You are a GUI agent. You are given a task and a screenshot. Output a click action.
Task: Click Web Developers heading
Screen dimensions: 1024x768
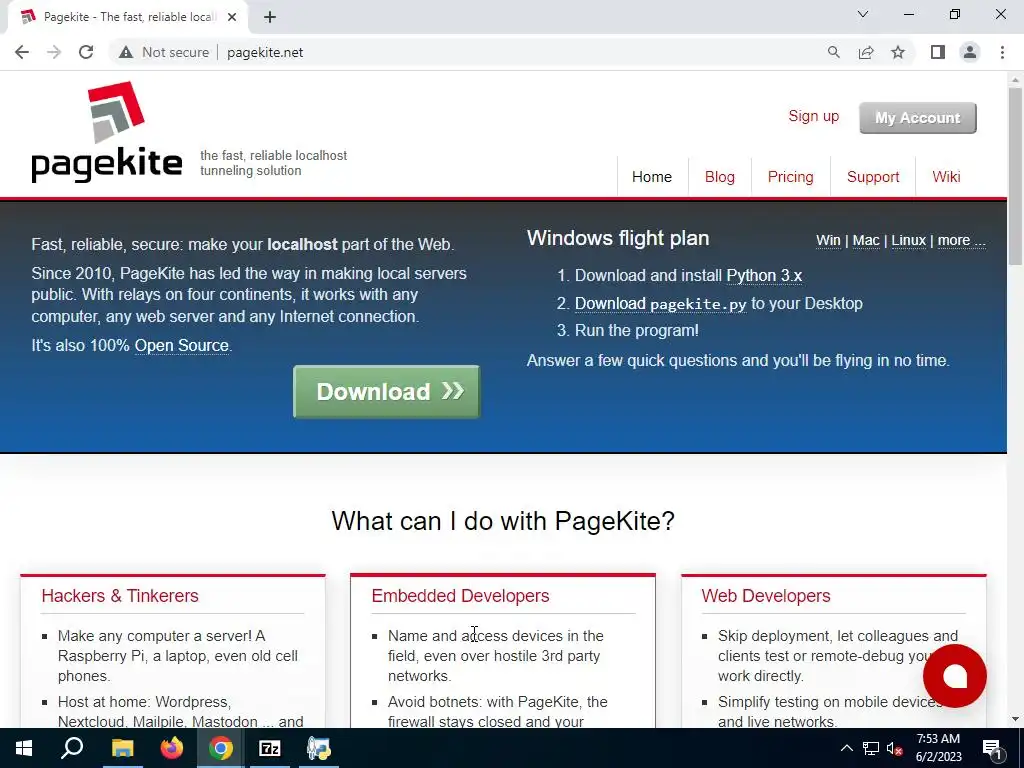765,596
